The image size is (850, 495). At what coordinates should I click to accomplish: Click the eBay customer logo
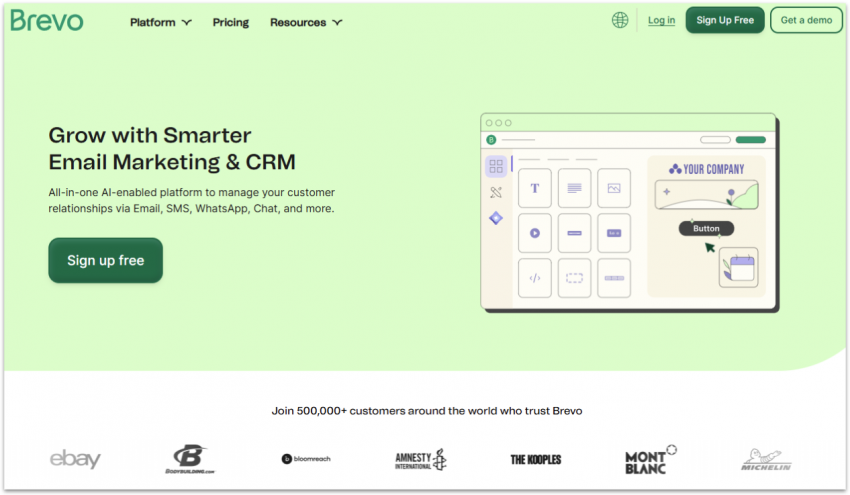coord(75,459)
